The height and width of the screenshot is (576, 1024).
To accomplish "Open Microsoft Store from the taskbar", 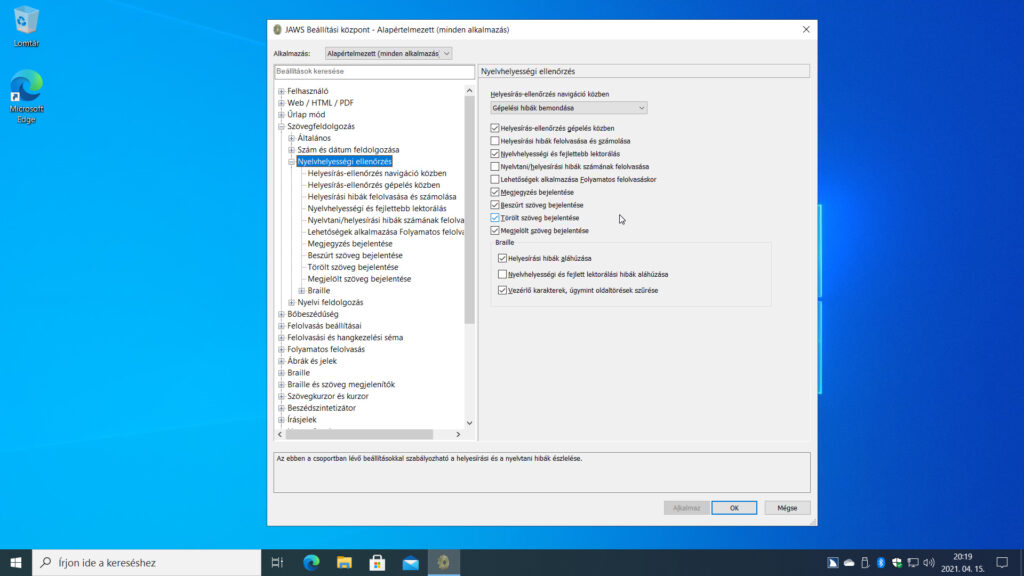I will [377, 562].
